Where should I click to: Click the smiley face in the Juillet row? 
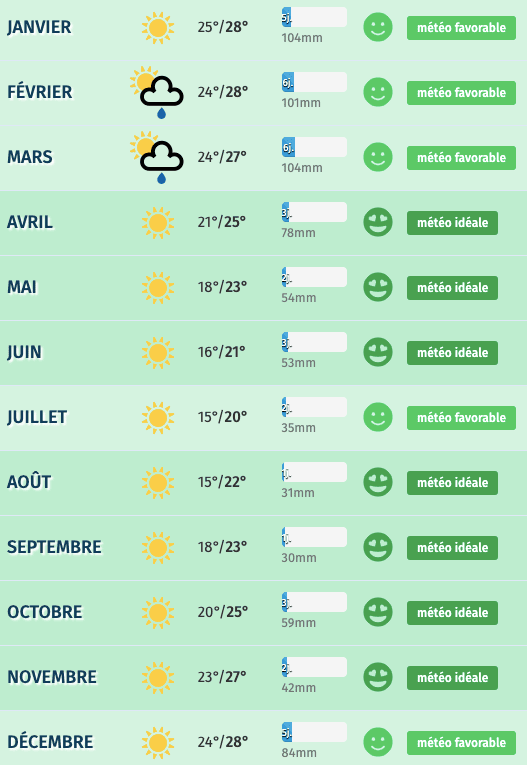378,417
